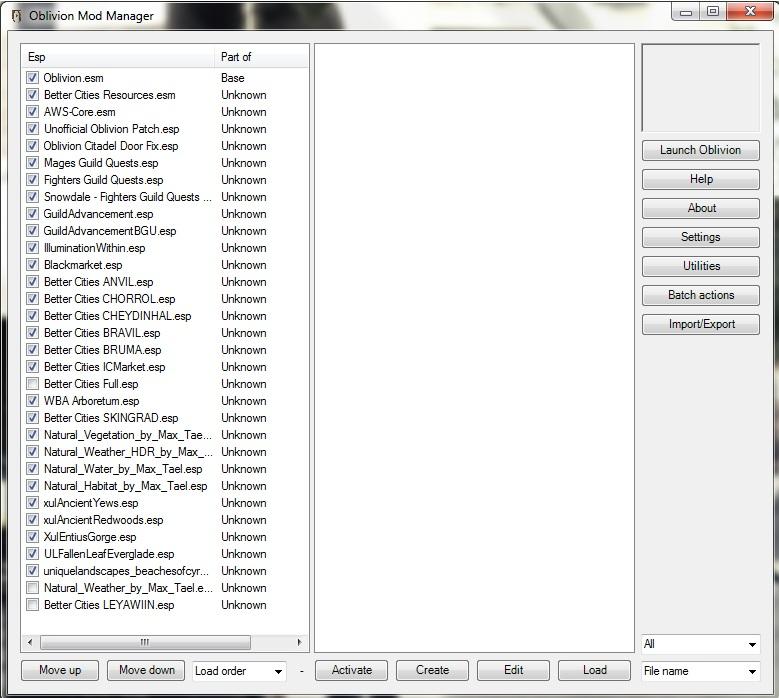Image resolution: width=779 pixels, height=698 pixels.
Task: Click the mod preview image box
Action: coord(701,88)
